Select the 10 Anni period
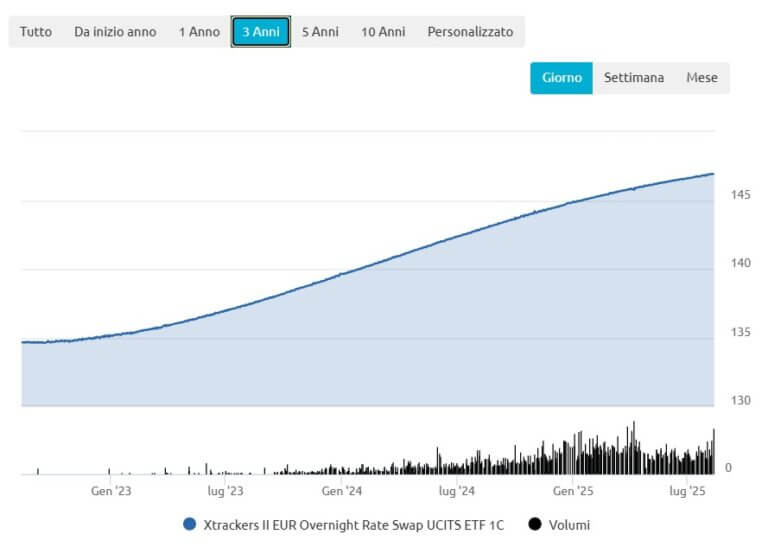This screenshot has width=768, height=547. (x=383, y=32)
